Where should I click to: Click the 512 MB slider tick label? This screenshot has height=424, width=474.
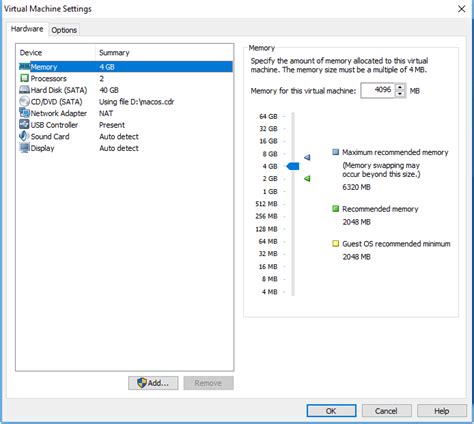point(266,204)
